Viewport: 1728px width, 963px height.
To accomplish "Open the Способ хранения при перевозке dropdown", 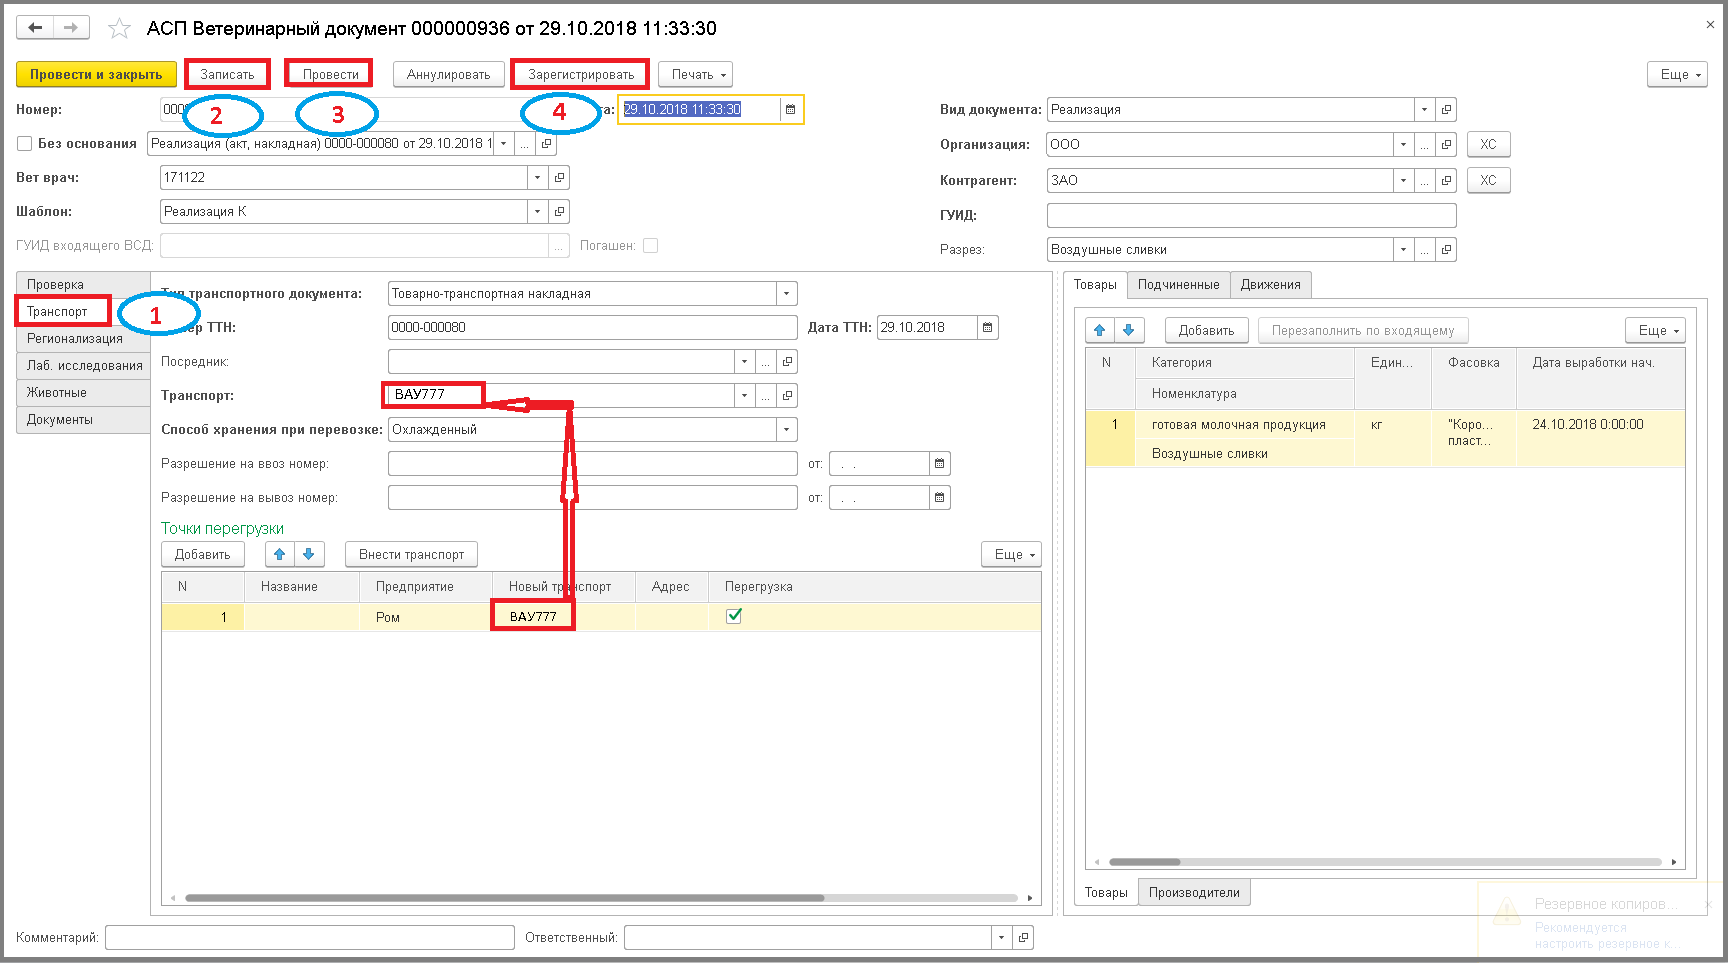I will point(787,429).
